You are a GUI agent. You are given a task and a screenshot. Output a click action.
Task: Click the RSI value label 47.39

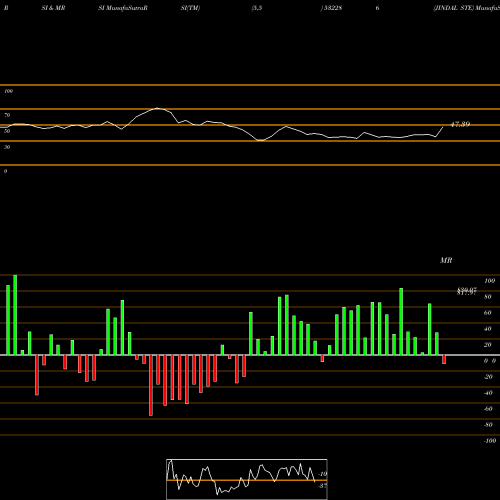click(x=460, y=124)
